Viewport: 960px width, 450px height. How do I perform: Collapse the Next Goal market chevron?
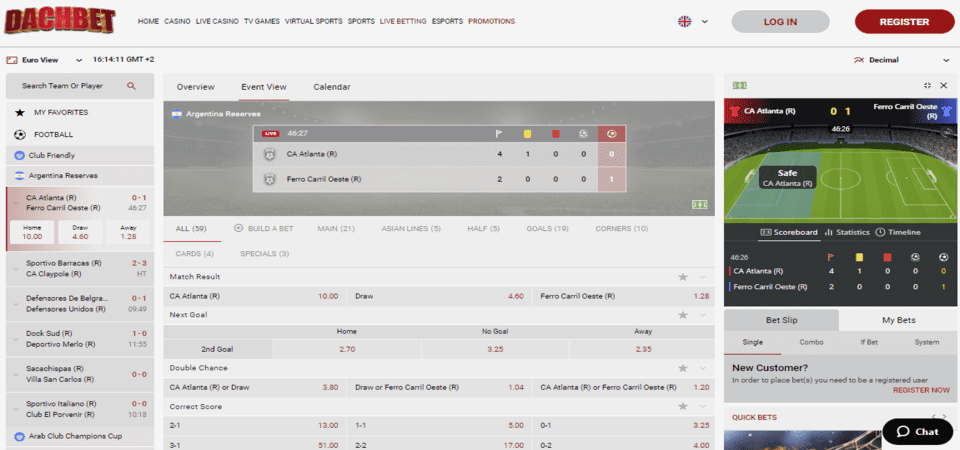pyautogui.click(x=703, y=315)
